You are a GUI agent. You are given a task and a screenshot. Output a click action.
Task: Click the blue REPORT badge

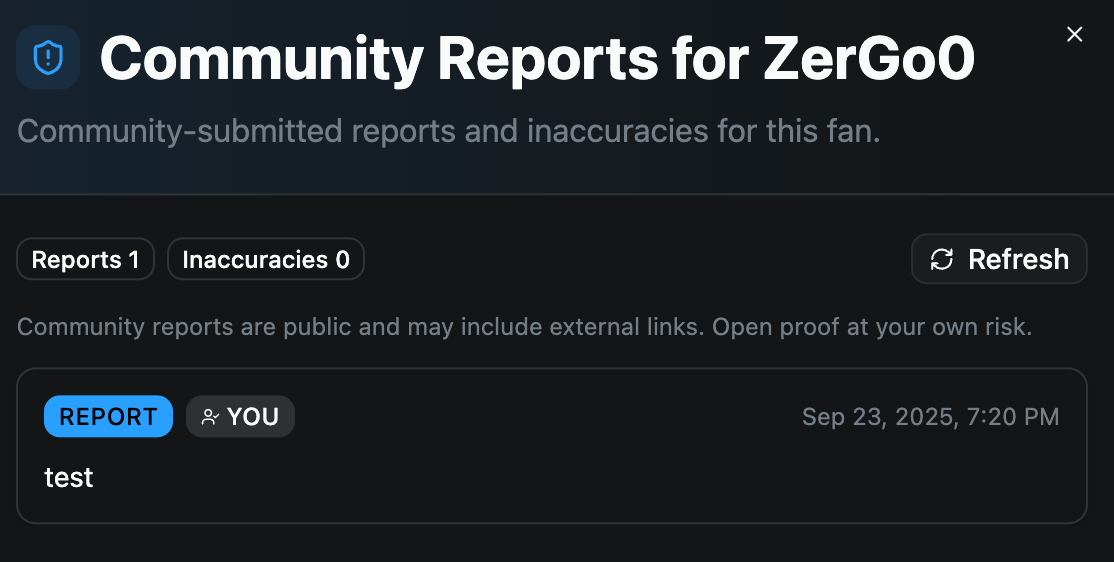(x=108, y=417)
